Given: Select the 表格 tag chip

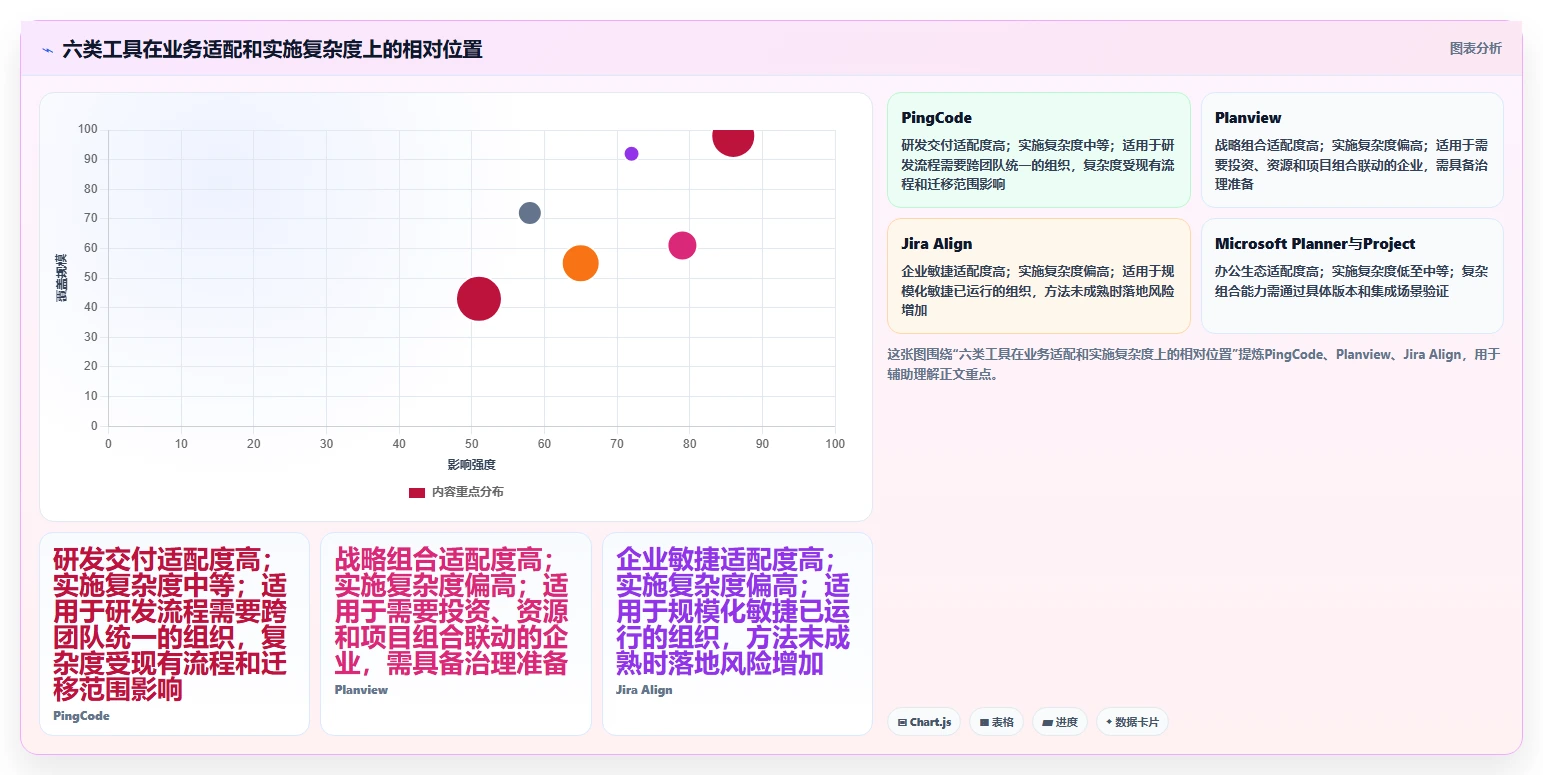Looking at the screenshot, I should 996,722.
